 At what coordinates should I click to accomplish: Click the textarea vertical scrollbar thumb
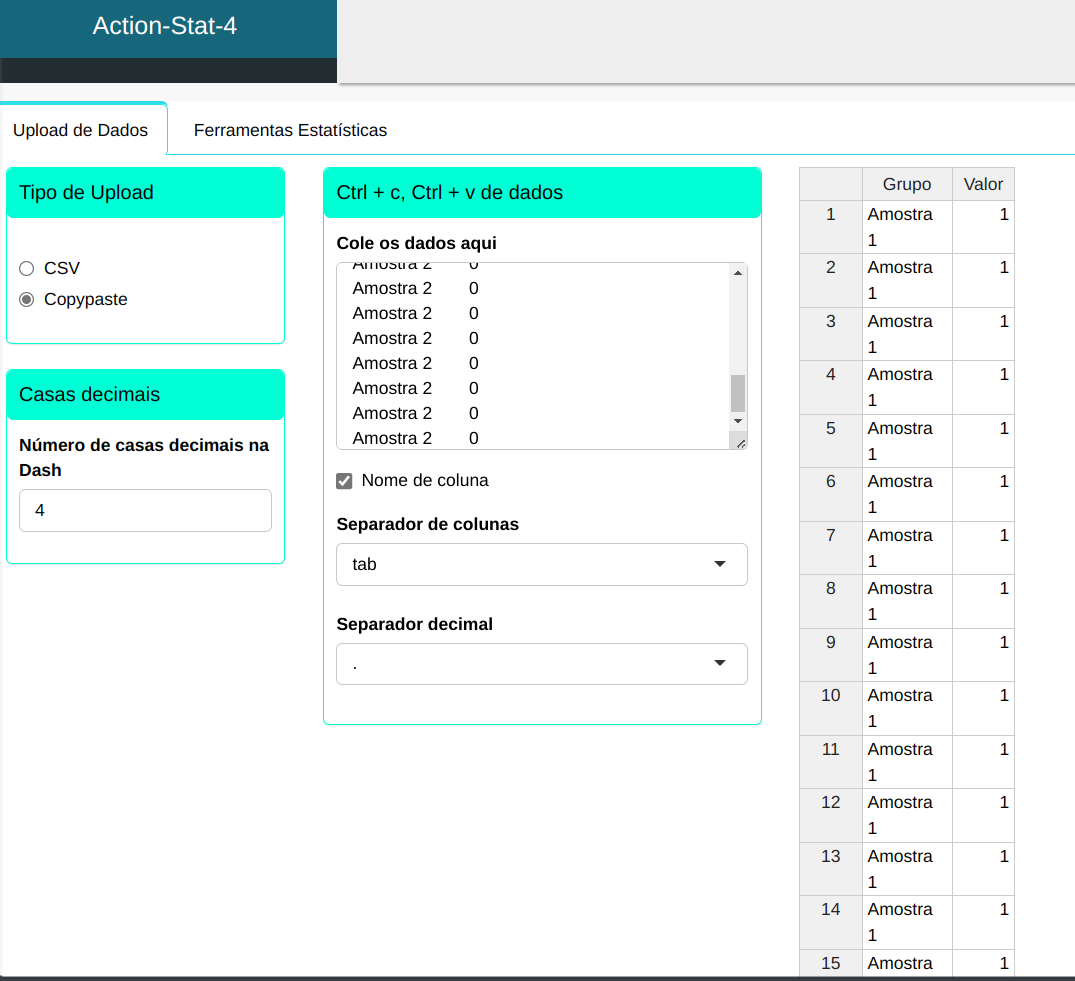click(x=738, y=393)
